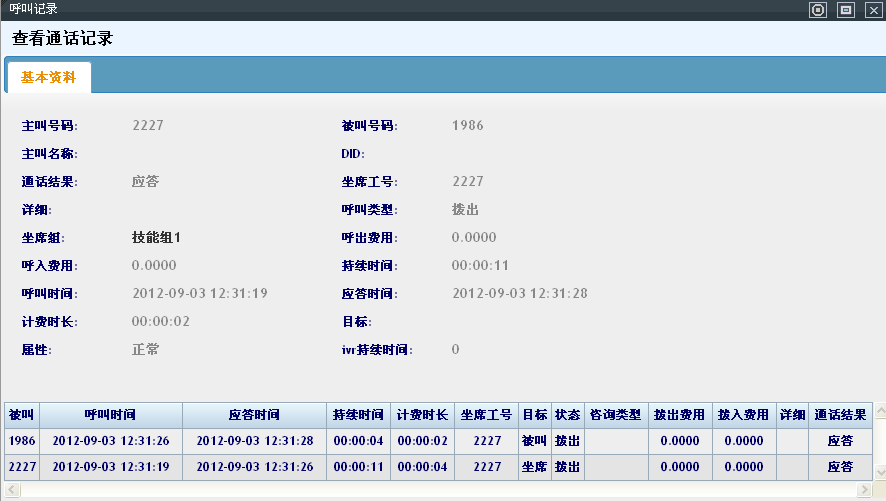
Task: Sort table by 被叫 column header
Action: (x=21, y=415)
